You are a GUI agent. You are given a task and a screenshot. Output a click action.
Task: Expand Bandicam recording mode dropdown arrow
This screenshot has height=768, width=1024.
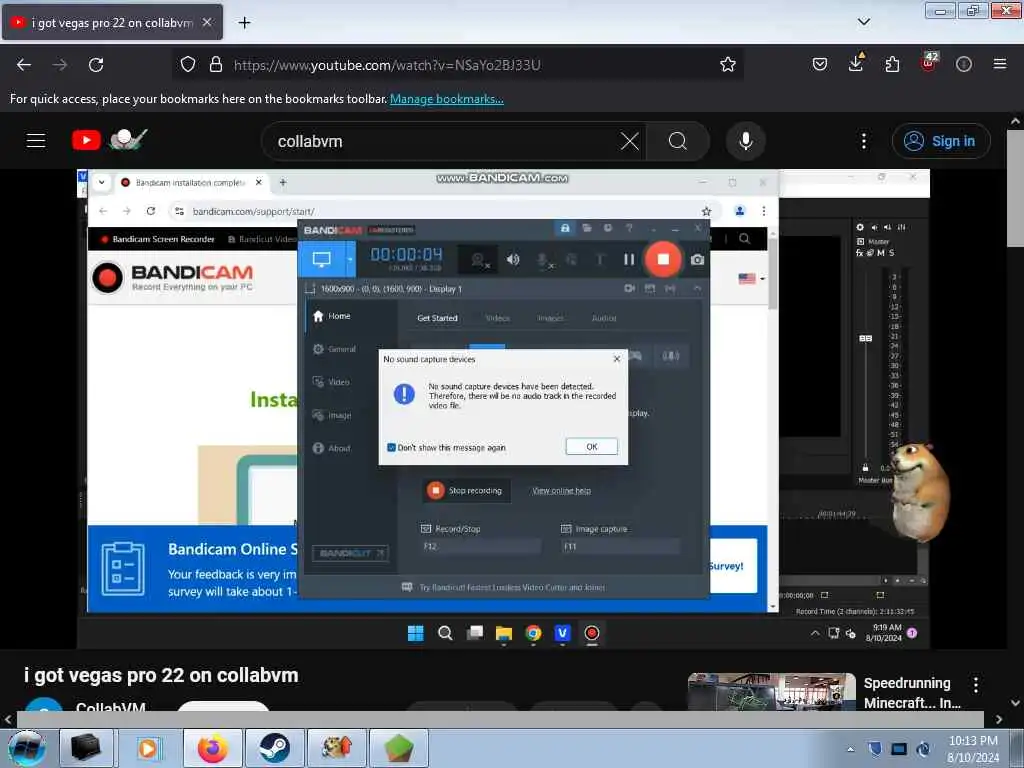[x=350, y=259]
